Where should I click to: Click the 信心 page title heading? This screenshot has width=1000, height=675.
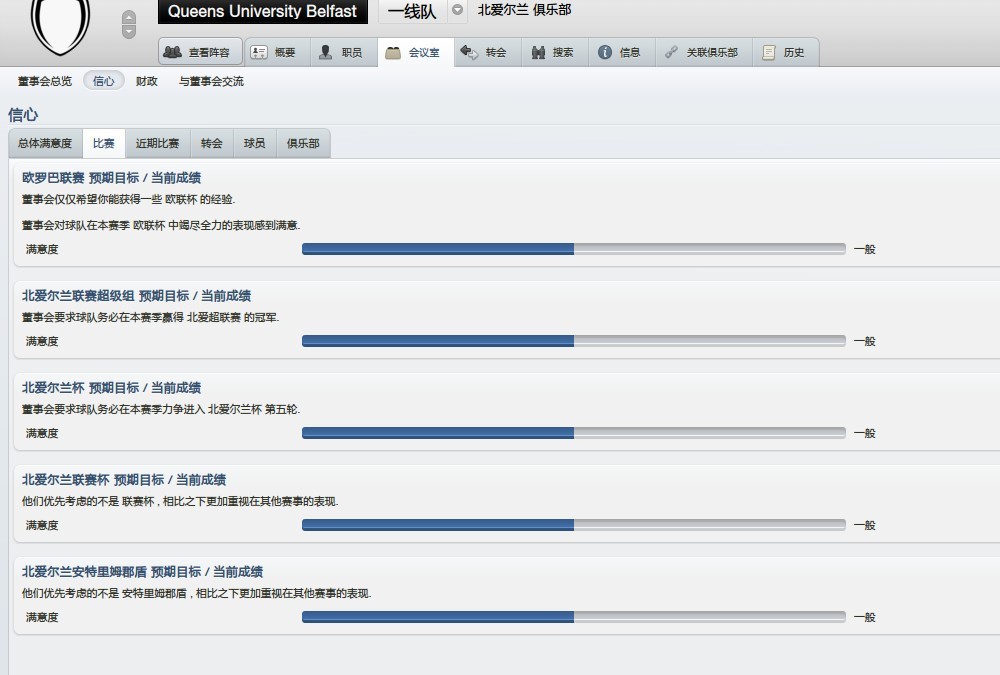23,114
